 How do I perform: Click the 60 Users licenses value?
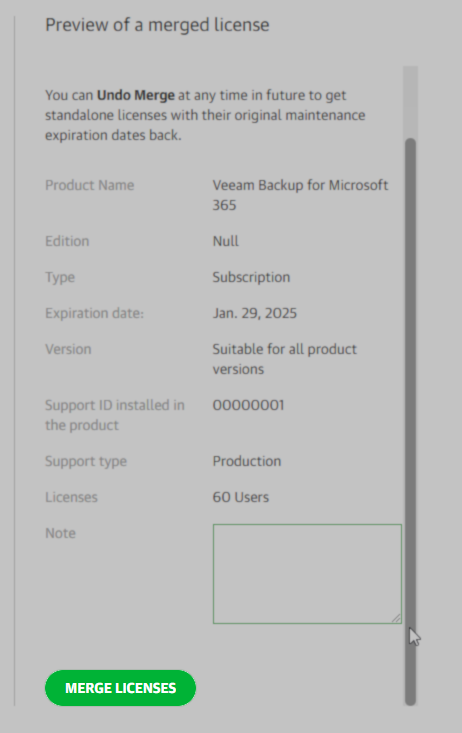click(240, 497)
